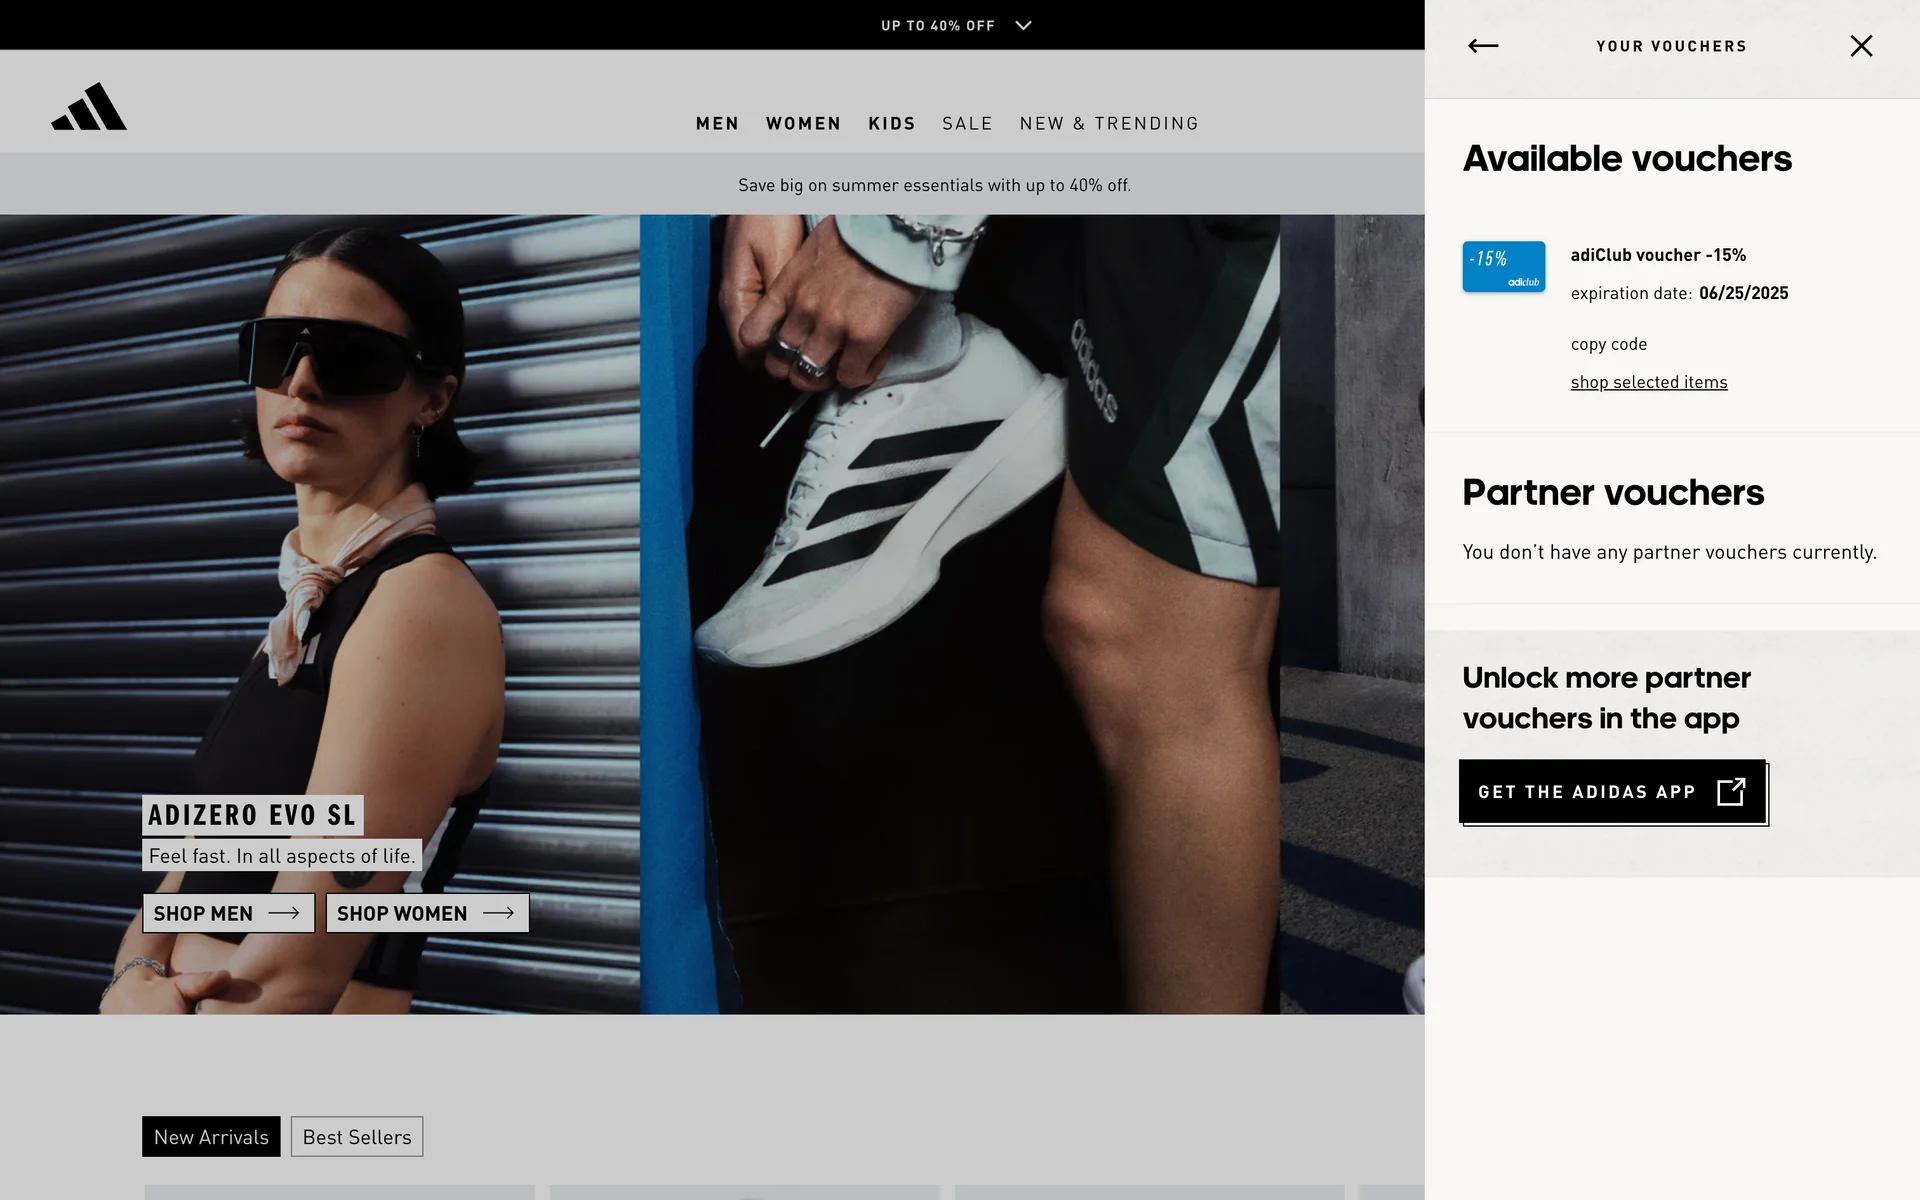The width and height of the screenshot is (1920, 1200).
Task: Copy the adiClub voucher code
Action: 1608,344
